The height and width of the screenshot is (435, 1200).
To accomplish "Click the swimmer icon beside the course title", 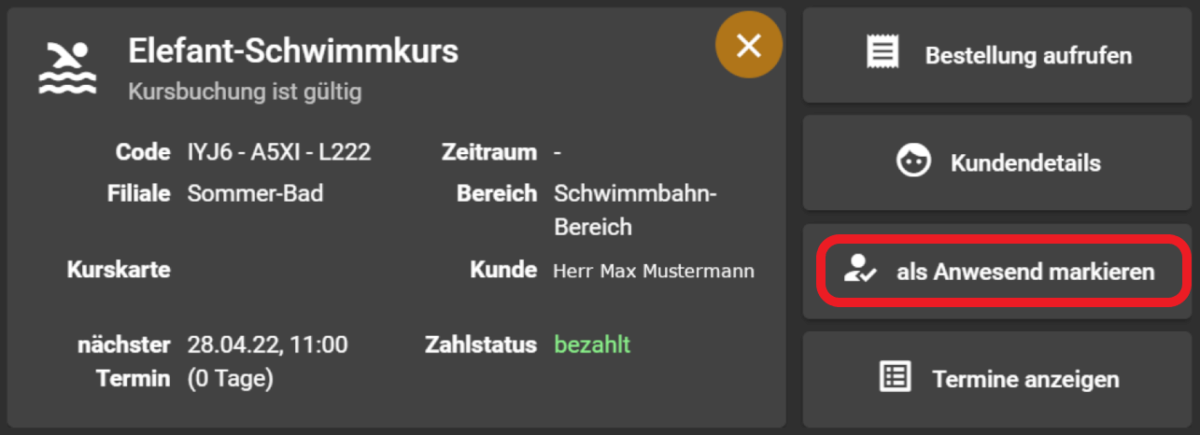I will [x=67, y=67].
